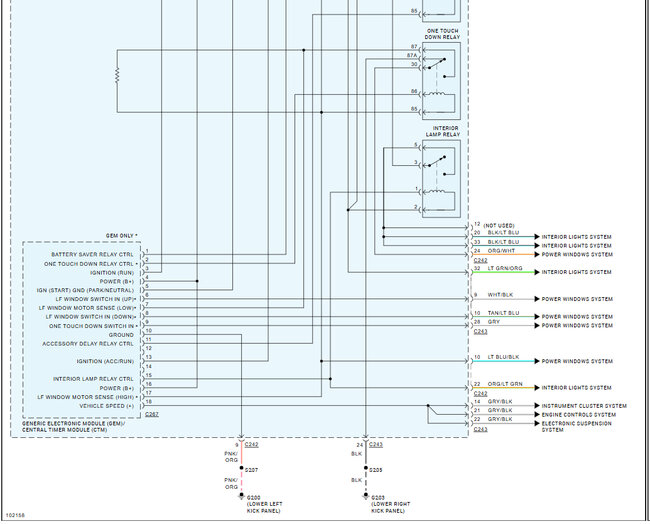Click INSTRUMENT CLUSTER SYSTEM reference
The image size is (650, 524).
pyautogui.click(x=584, y=406)
